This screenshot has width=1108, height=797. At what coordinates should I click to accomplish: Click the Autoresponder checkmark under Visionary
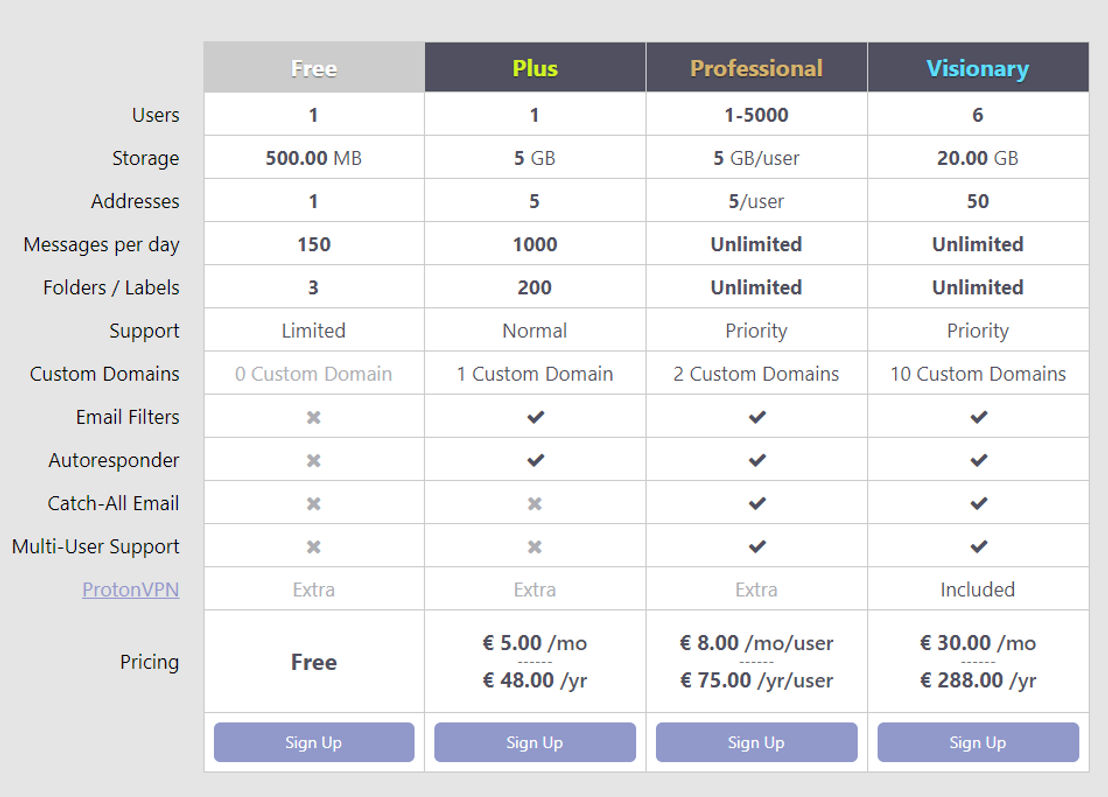coord(979,460)
